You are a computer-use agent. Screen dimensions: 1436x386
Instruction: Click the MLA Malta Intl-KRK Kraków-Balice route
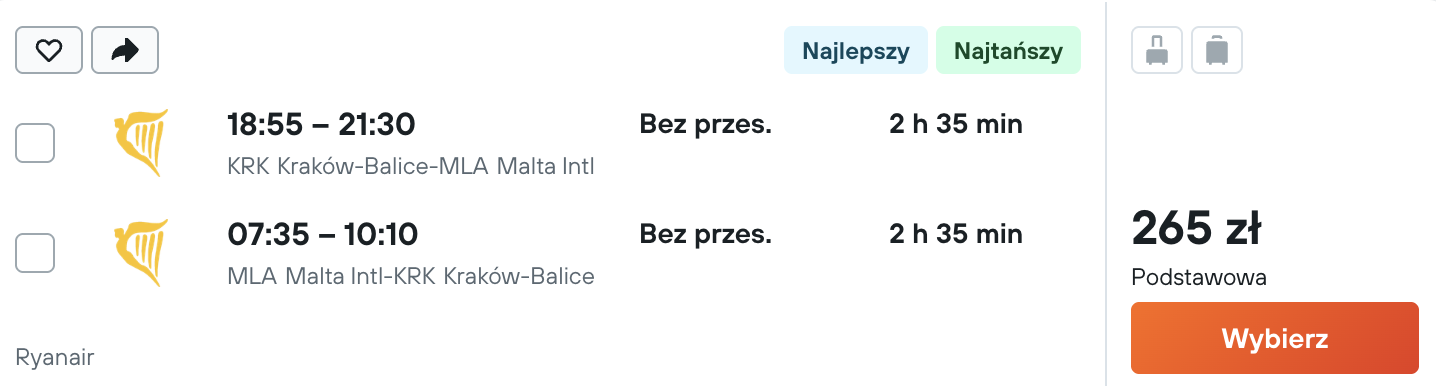coord(411,276)
